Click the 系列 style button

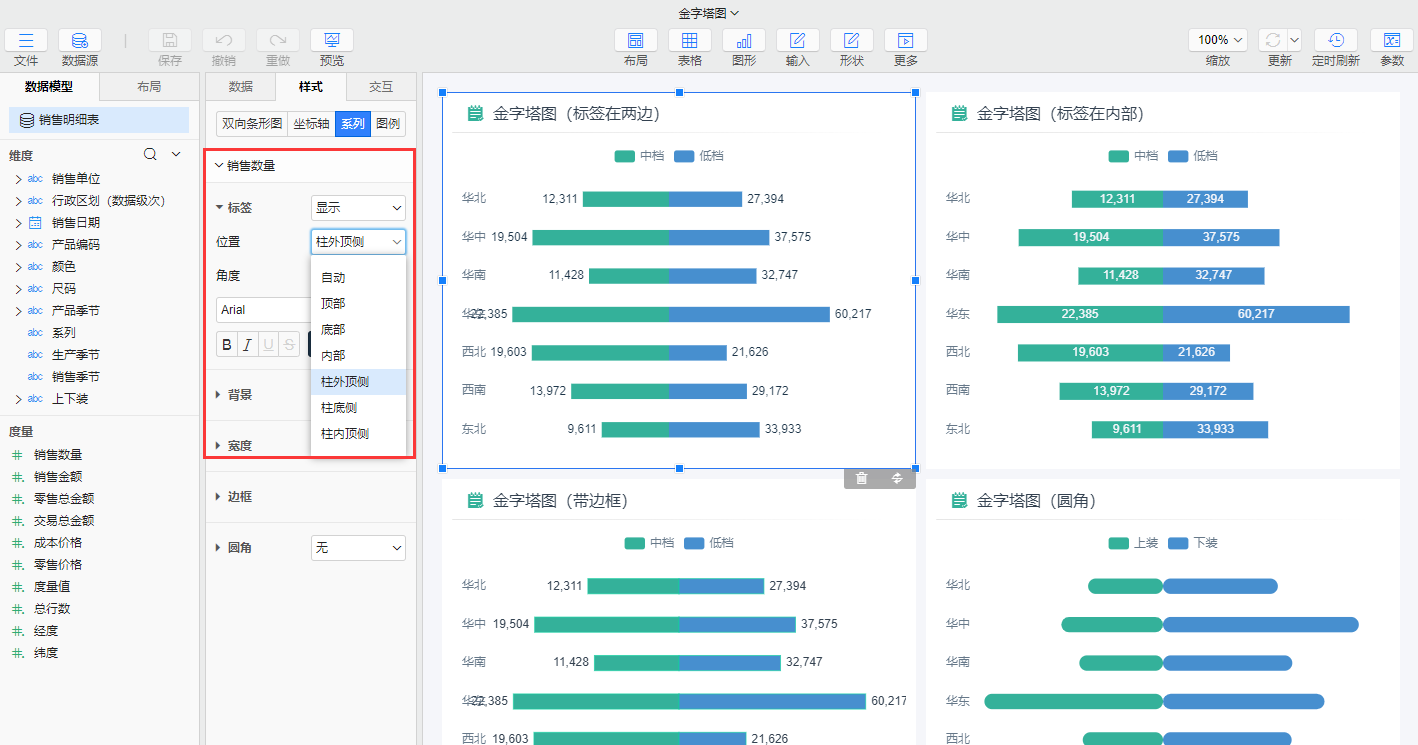pyautogui.click(x=353, y=125)
